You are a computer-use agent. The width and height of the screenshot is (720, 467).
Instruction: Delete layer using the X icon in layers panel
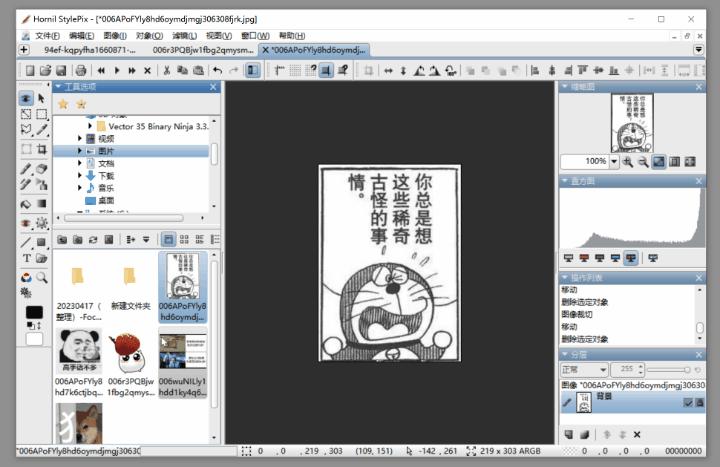tap(637, 434)
